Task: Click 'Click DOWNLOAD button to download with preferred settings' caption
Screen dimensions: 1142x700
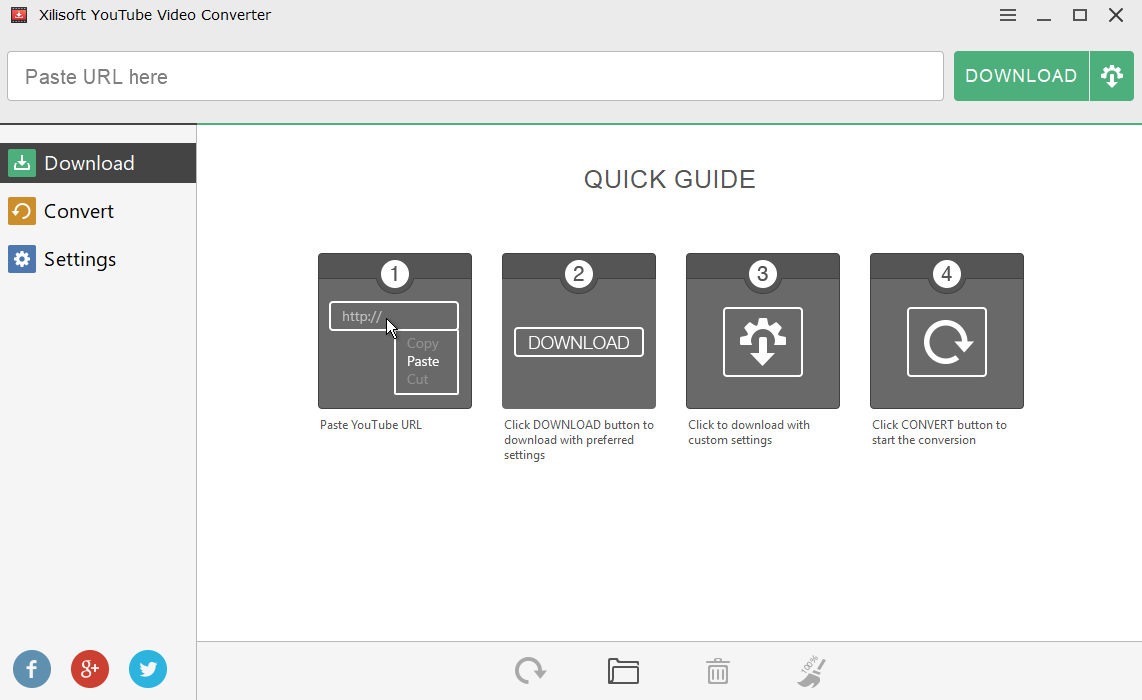Action: 579,440
